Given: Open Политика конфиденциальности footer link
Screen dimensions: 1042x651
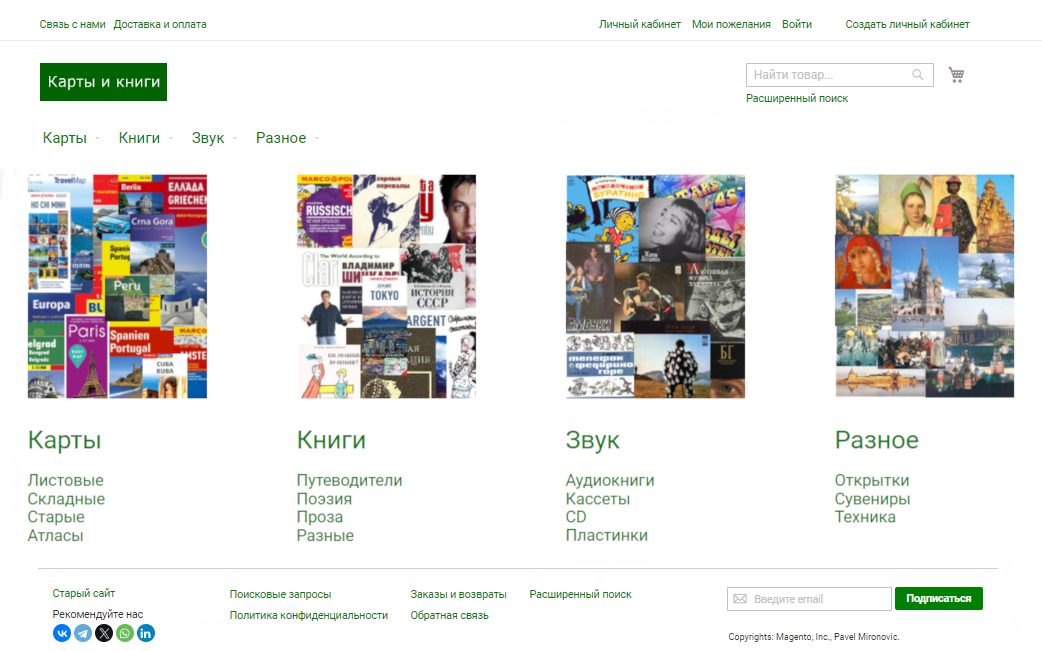Looking at the screenshot, I should (x=309, y=615).
